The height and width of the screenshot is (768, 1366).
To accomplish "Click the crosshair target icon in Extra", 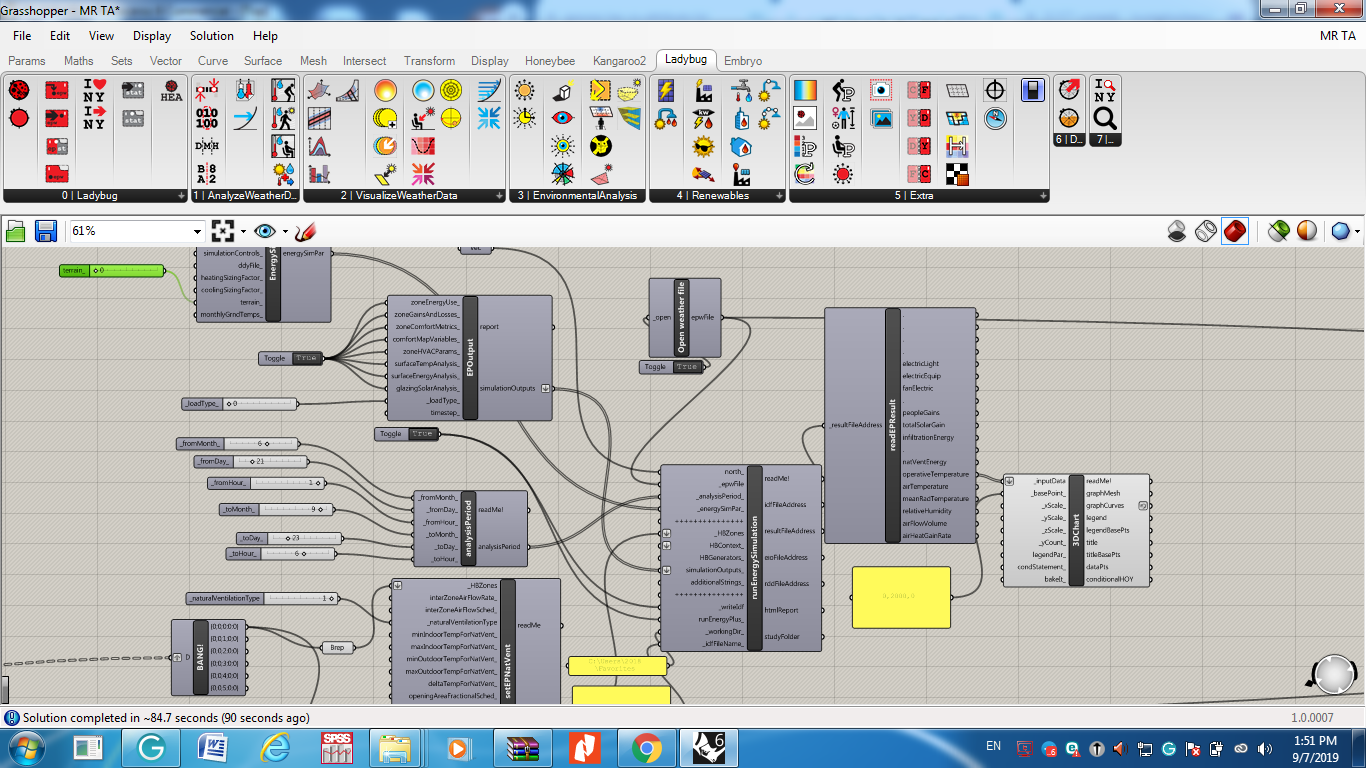I will (995, 91).
